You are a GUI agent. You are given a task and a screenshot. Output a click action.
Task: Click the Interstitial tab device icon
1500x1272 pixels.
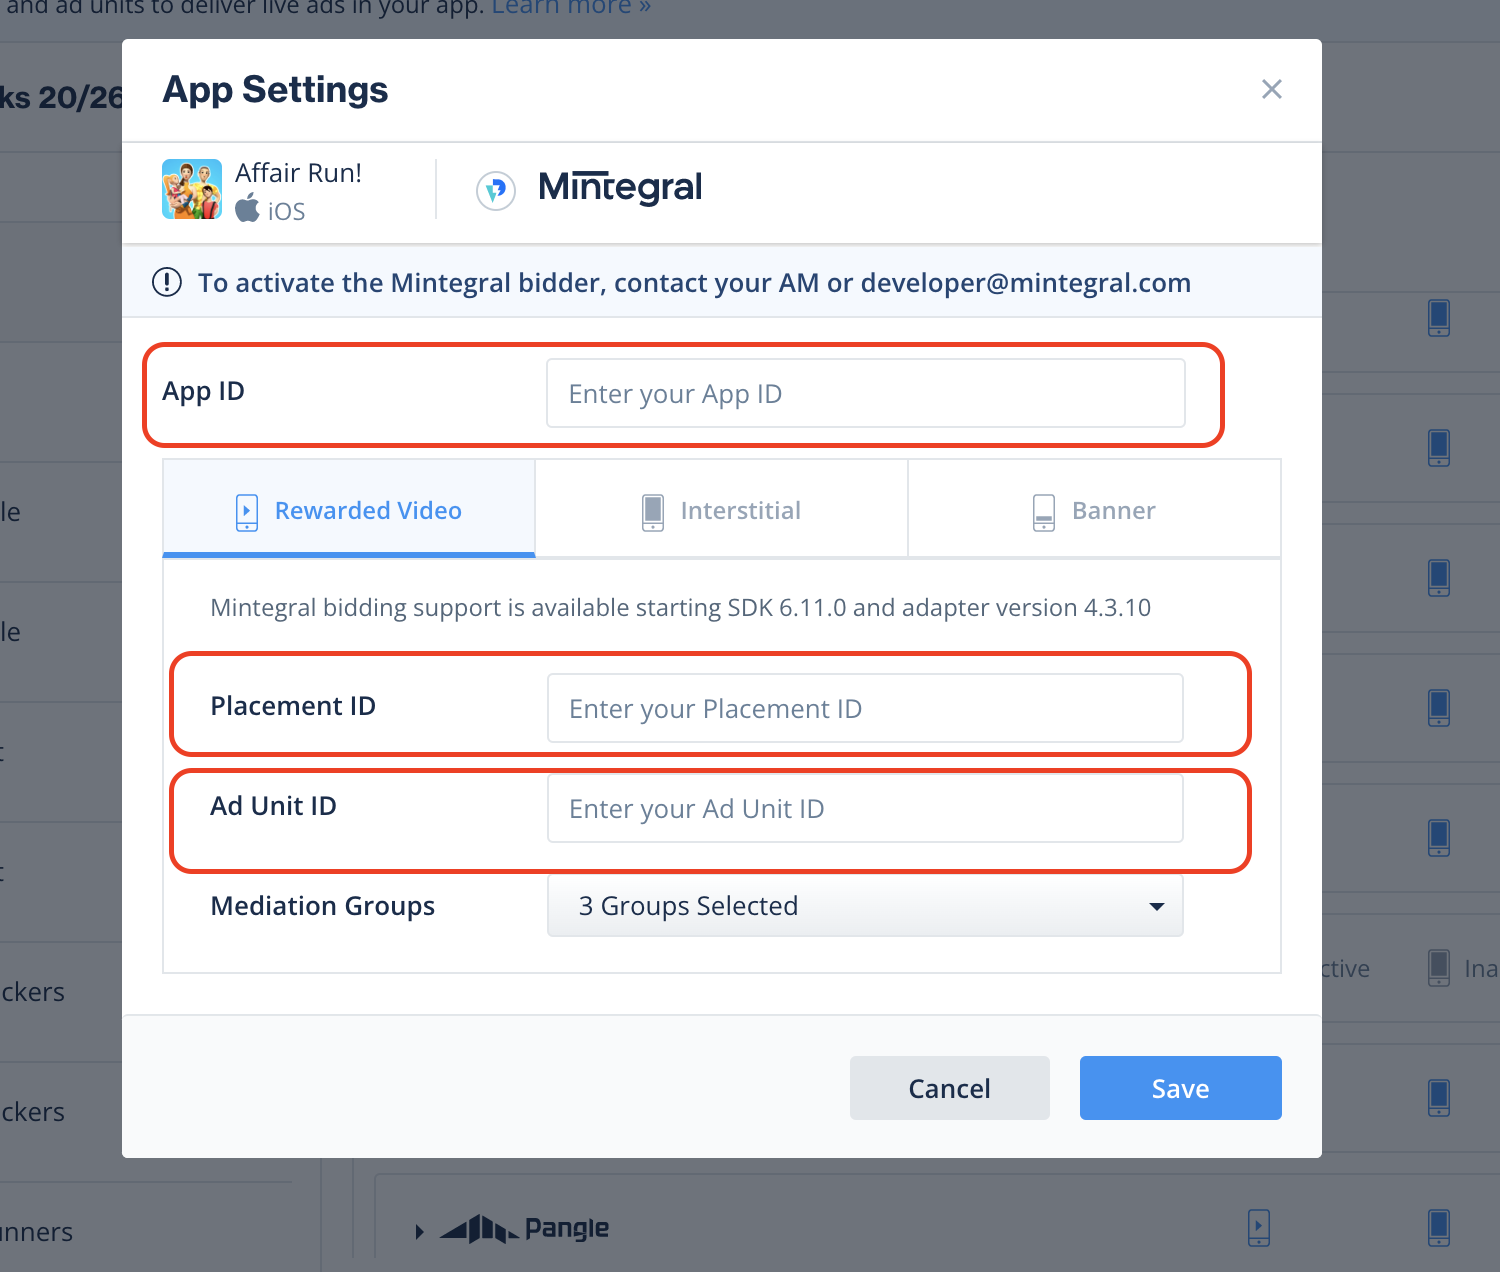pyautogui.click(x=653, y=512)
